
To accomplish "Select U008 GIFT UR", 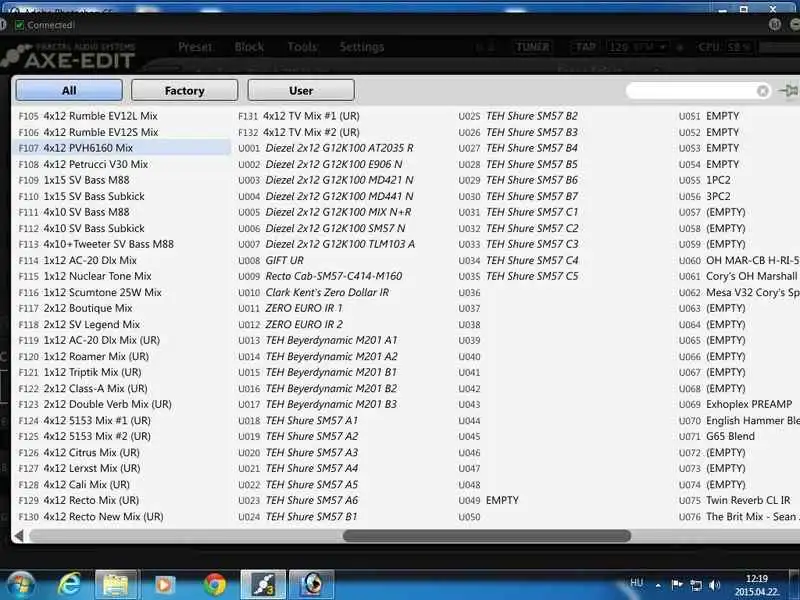I will (342, 260).
